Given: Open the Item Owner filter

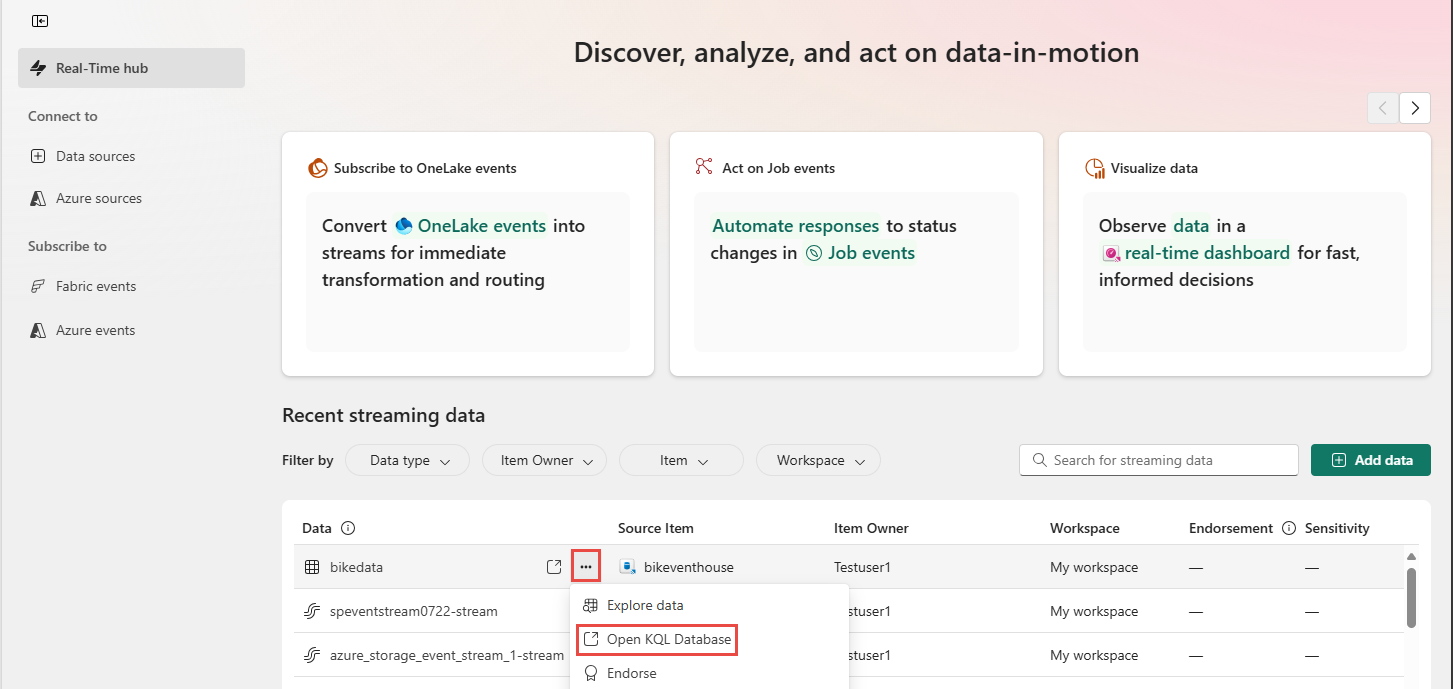Looking at the screenshot, I should (x=544, y=460).
